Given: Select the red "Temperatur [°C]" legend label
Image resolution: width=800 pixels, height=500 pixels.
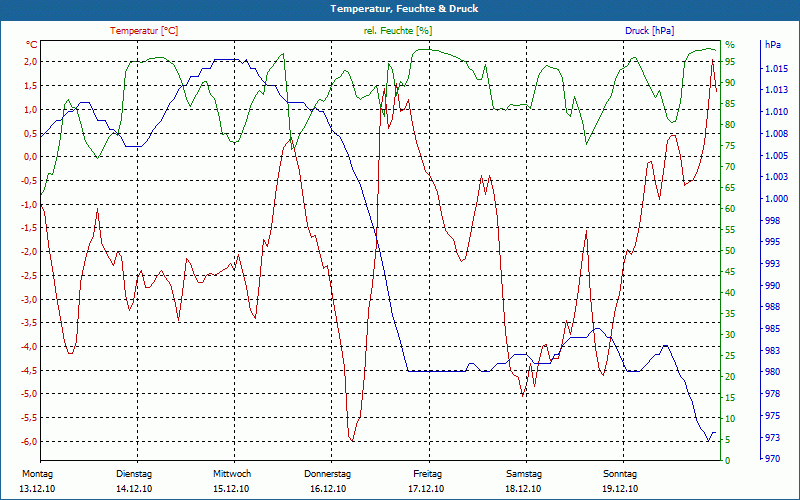Looking at the screenshot, I should (x=144, y=31).
